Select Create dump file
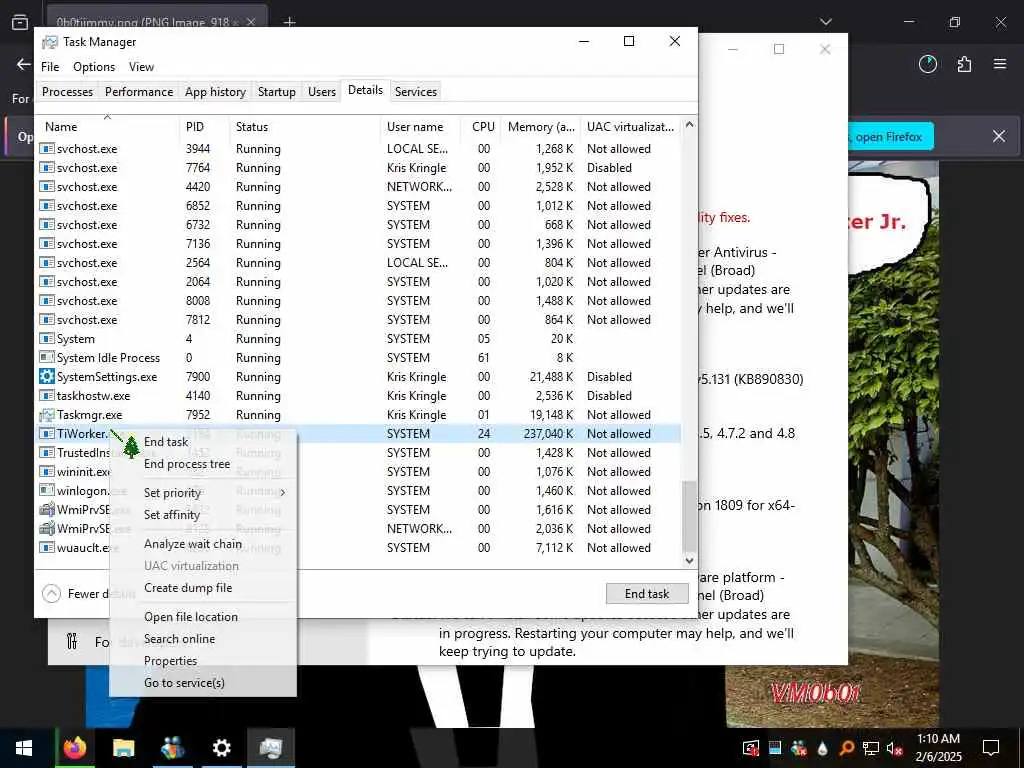 [x=188, y=588]
